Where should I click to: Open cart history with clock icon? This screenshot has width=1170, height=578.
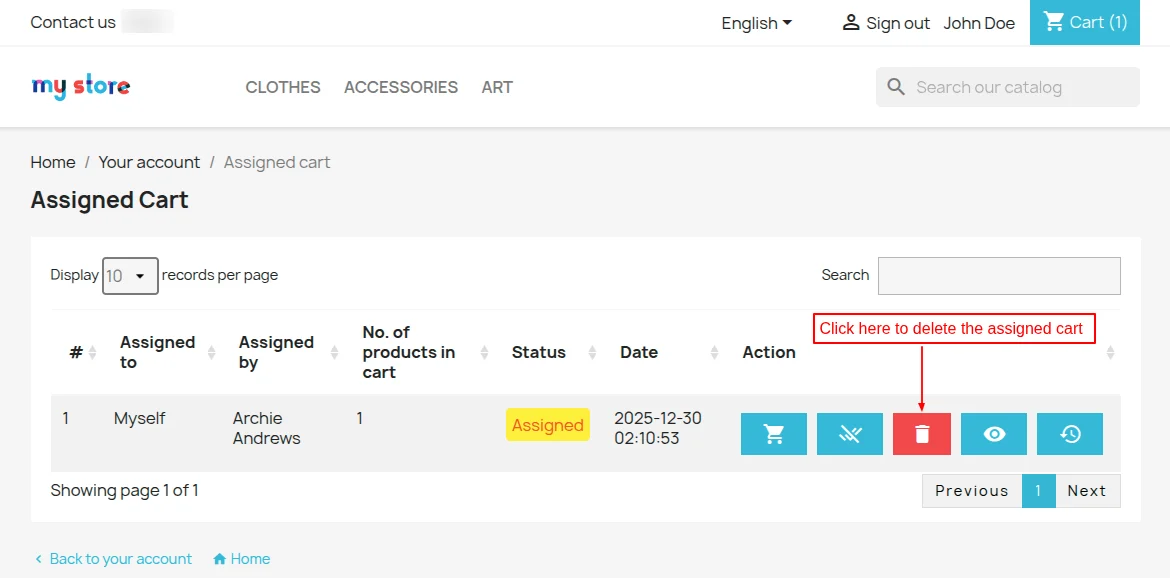tap(1069, 434)
